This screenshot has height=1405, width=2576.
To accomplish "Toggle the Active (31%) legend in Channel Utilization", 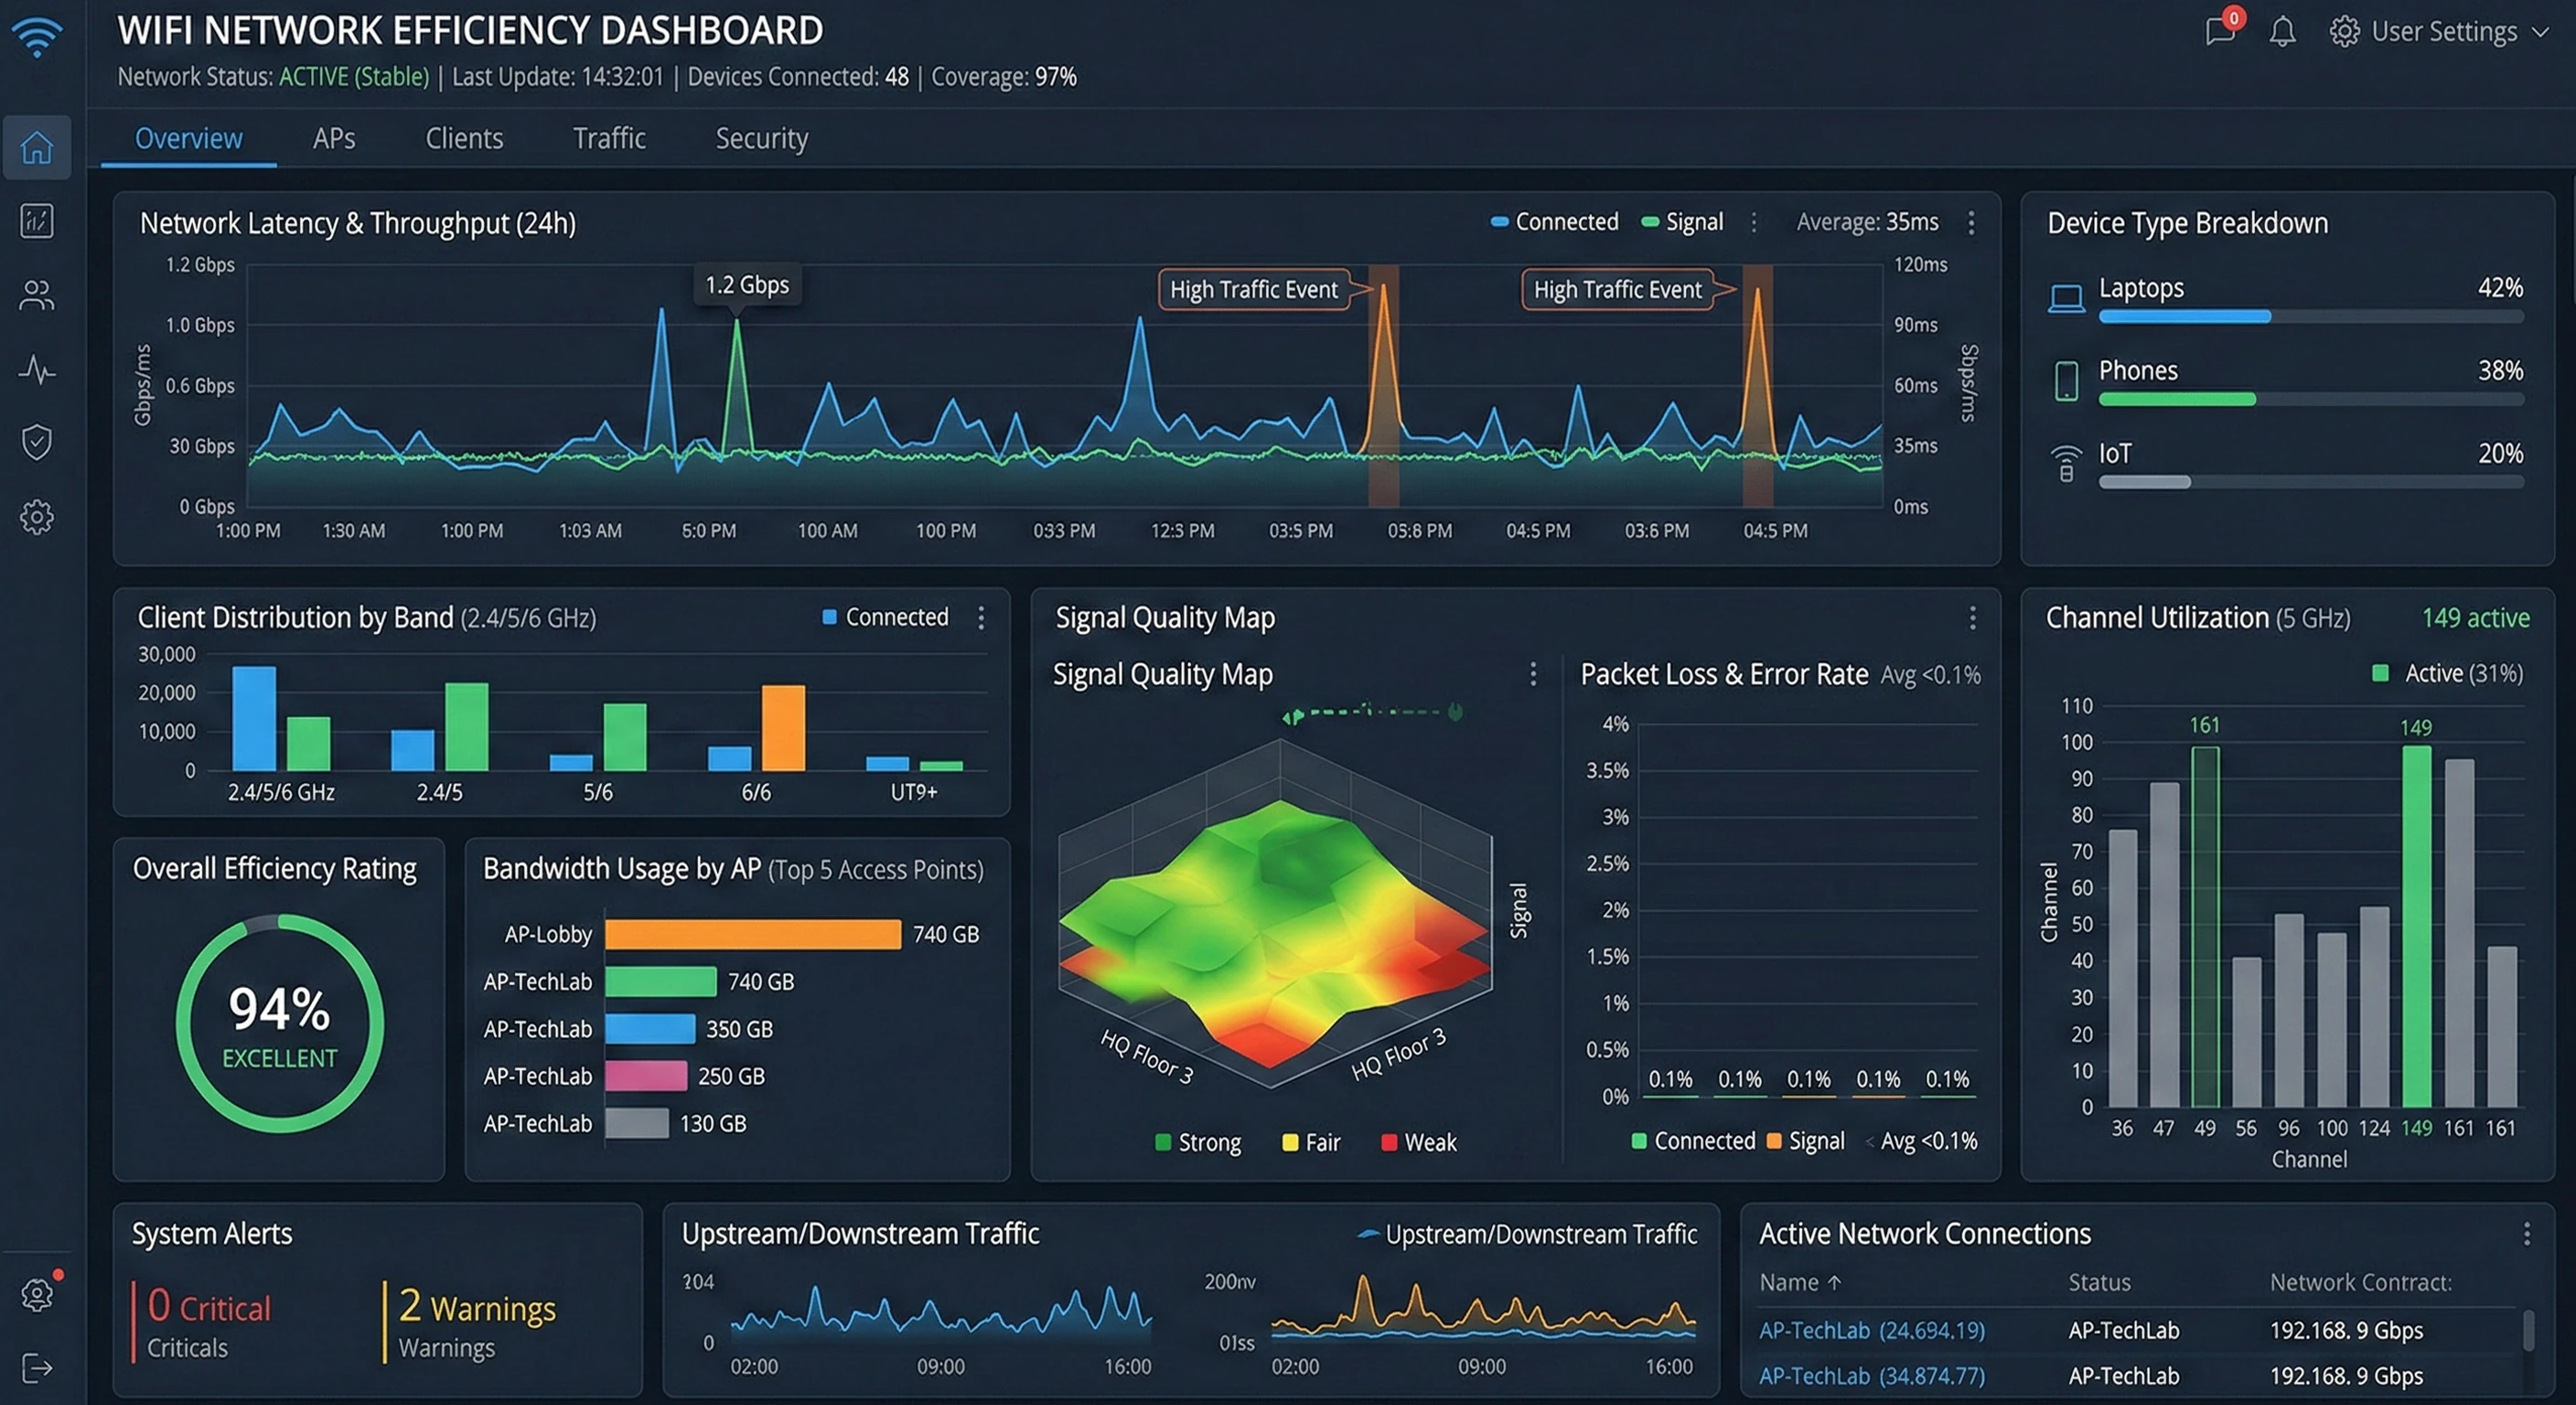I will pos(2448,673).
